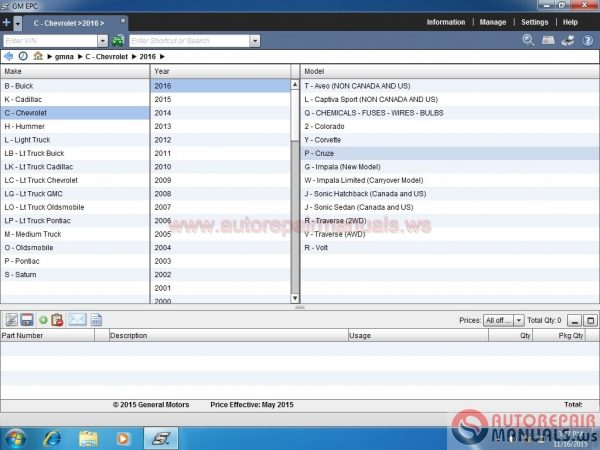Click 2016 in the breadcrumb
This screenshot has width=600, height=450.
click(x=147, y=57)
